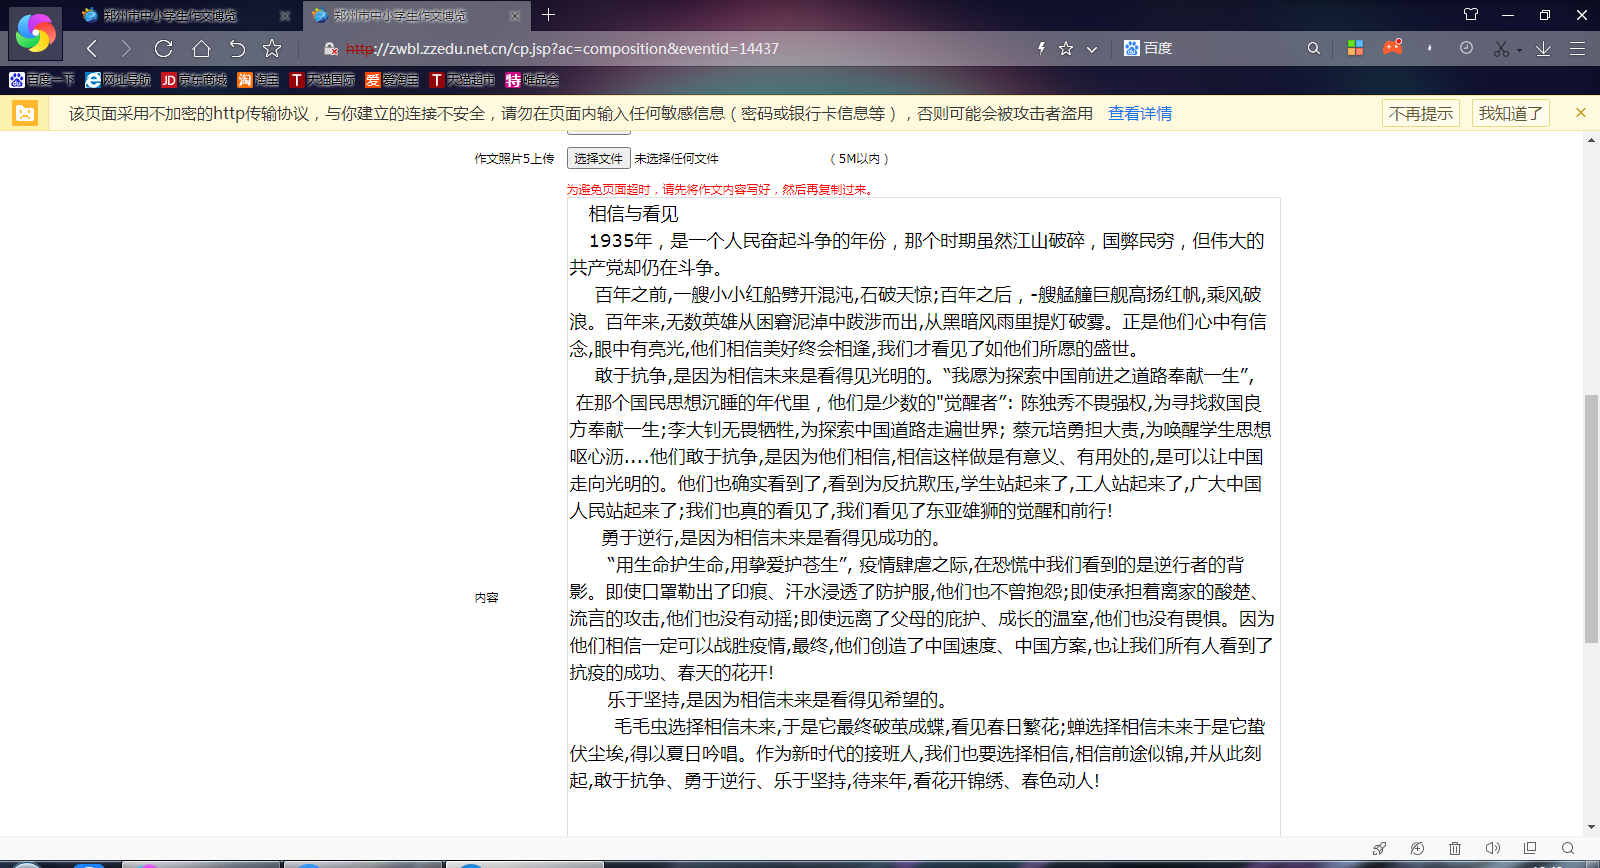Click the trash bin icon in status bar
This screenshot has width=1600, height=868.
1455,848
